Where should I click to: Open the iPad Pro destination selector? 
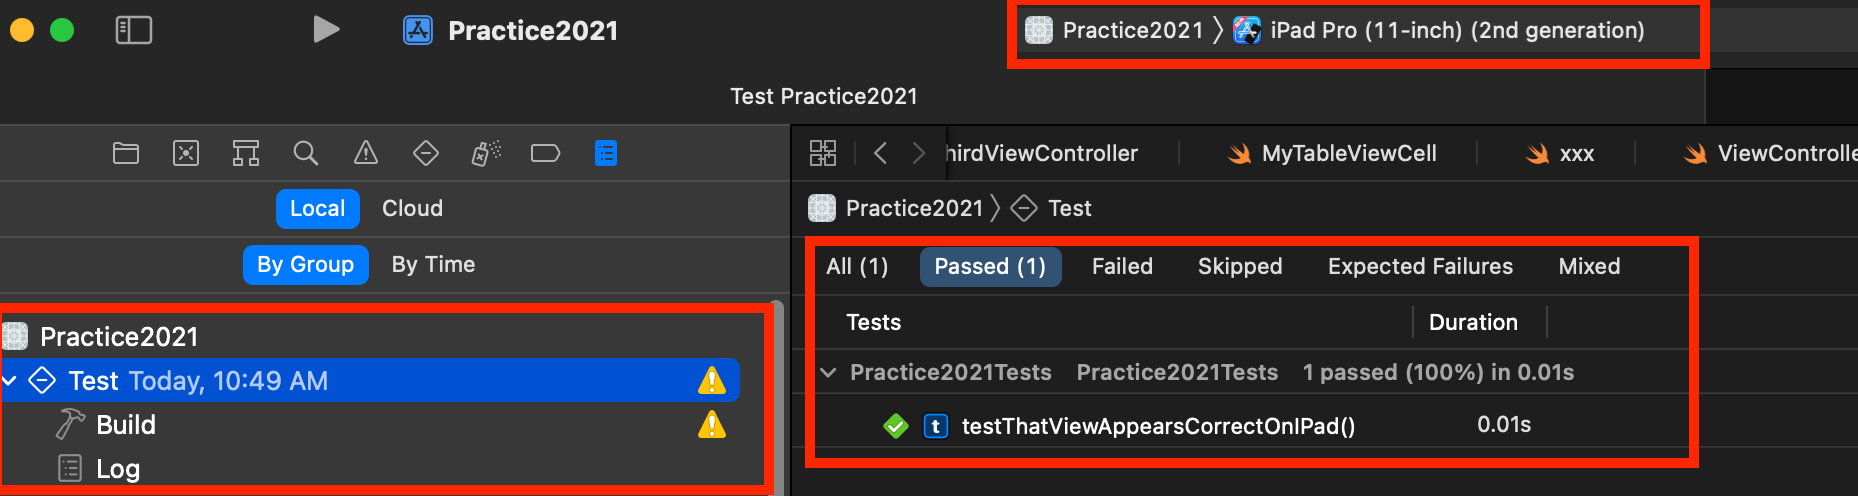pos(1457,30)
